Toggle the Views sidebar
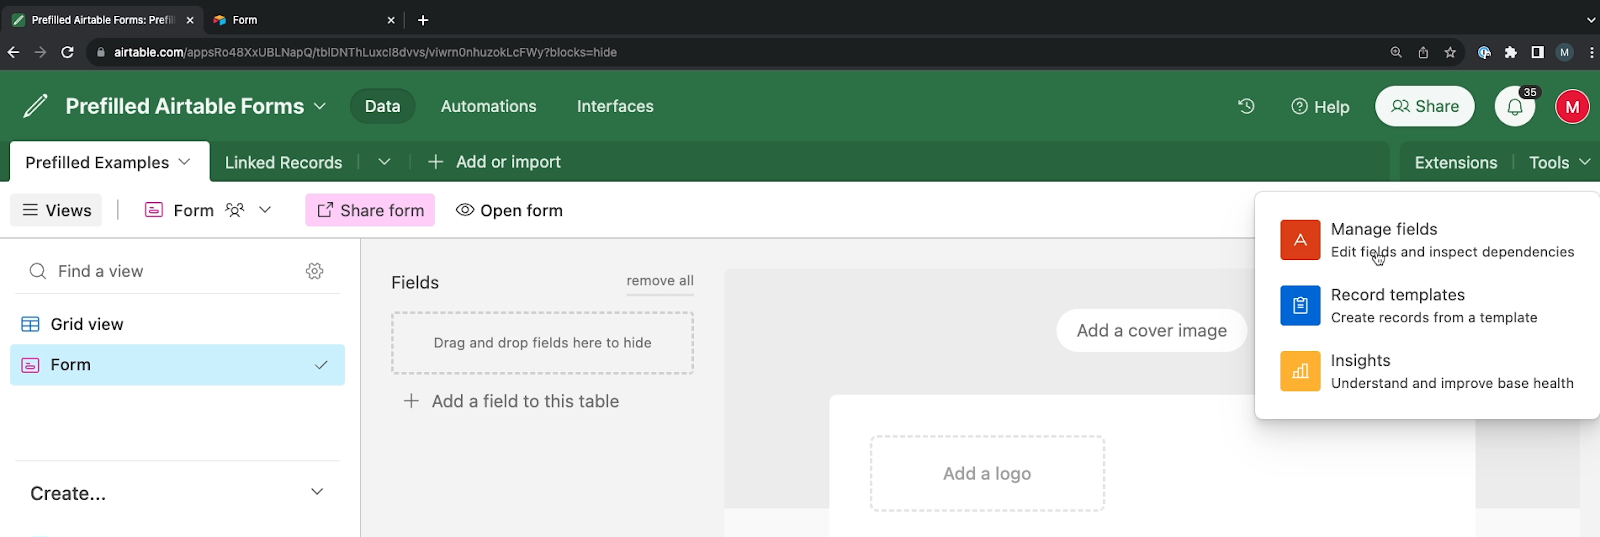This screenshot has width=1600, height=537. coord(56,210)
